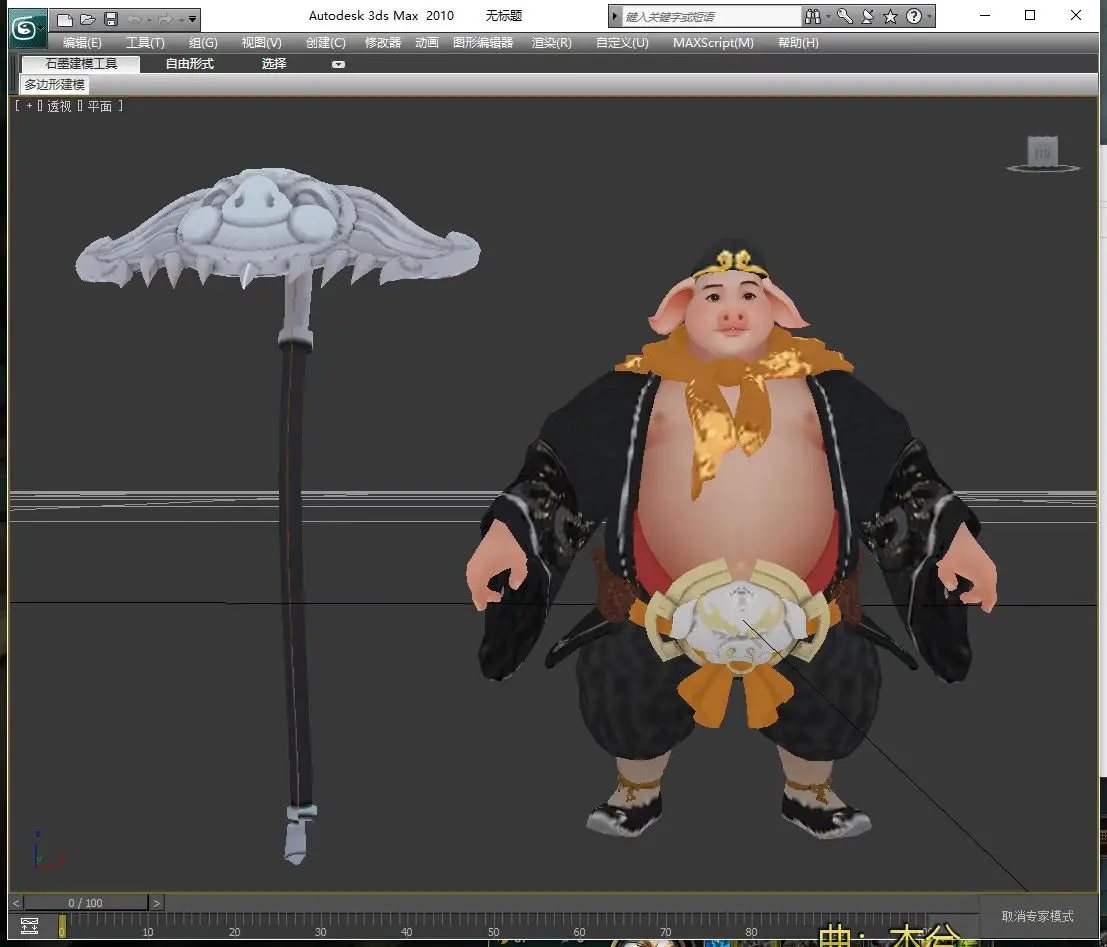Expand the 多边形建模 panel
This screenshot has height=947, width=1107.
click(x=54, y=85)
